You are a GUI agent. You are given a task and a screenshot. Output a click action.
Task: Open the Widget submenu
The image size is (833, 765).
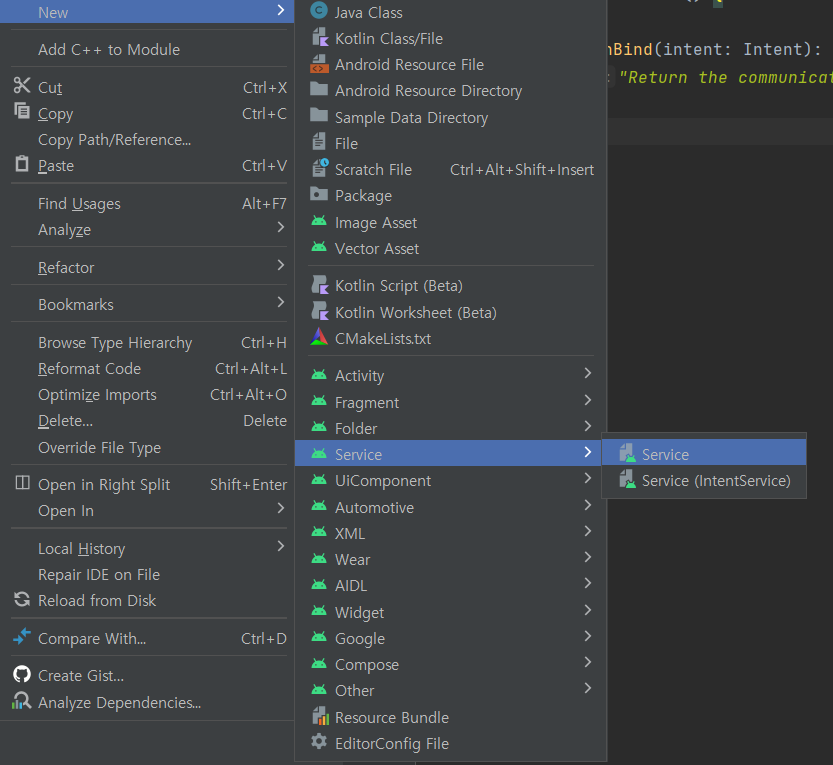pyautogui.click(x=450, y=612)
